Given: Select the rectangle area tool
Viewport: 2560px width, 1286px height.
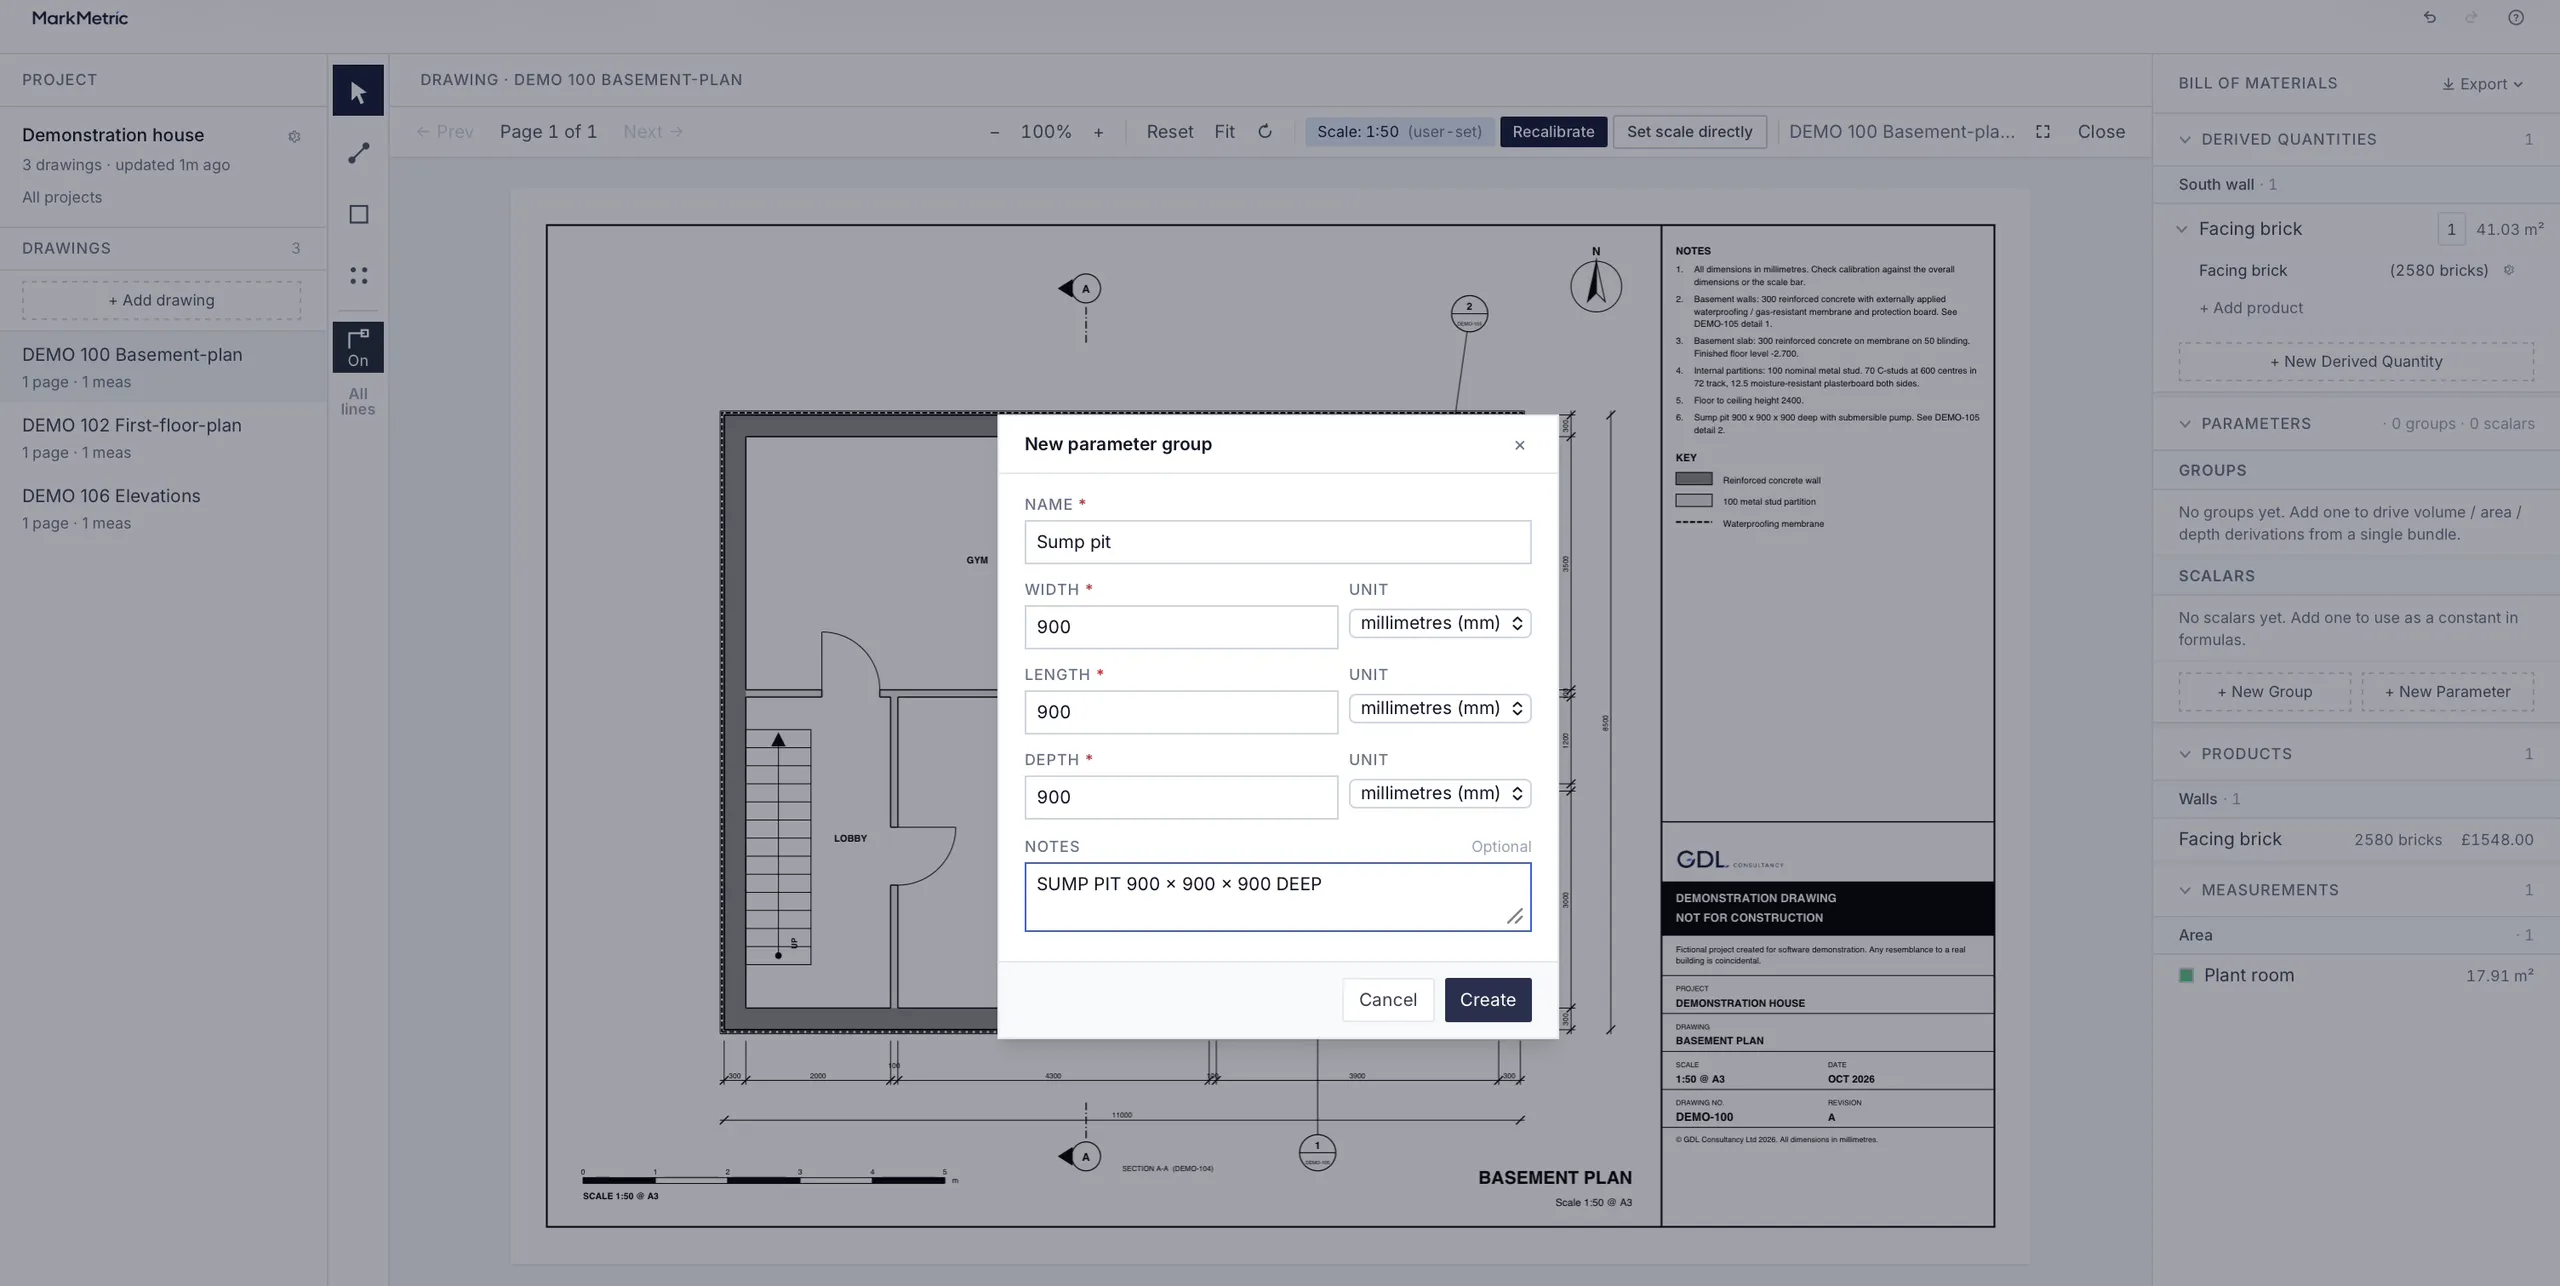Looking at the screenshot, I should [x=358, y=214].
